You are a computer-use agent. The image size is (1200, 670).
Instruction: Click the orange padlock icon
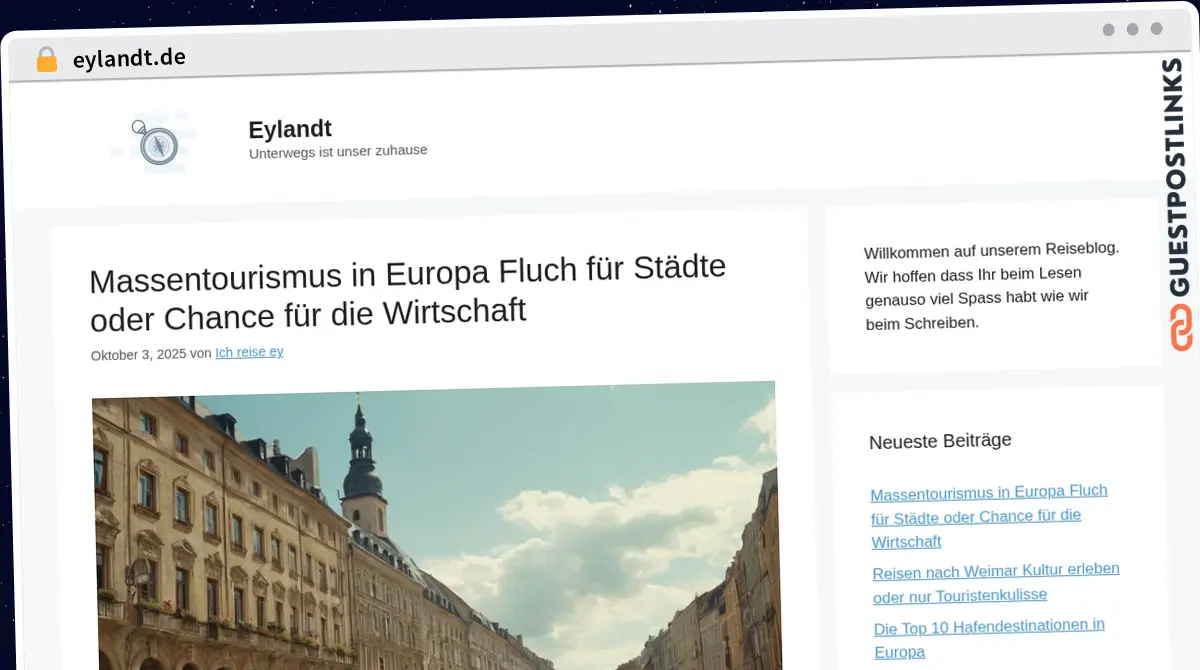click(46, 59)
